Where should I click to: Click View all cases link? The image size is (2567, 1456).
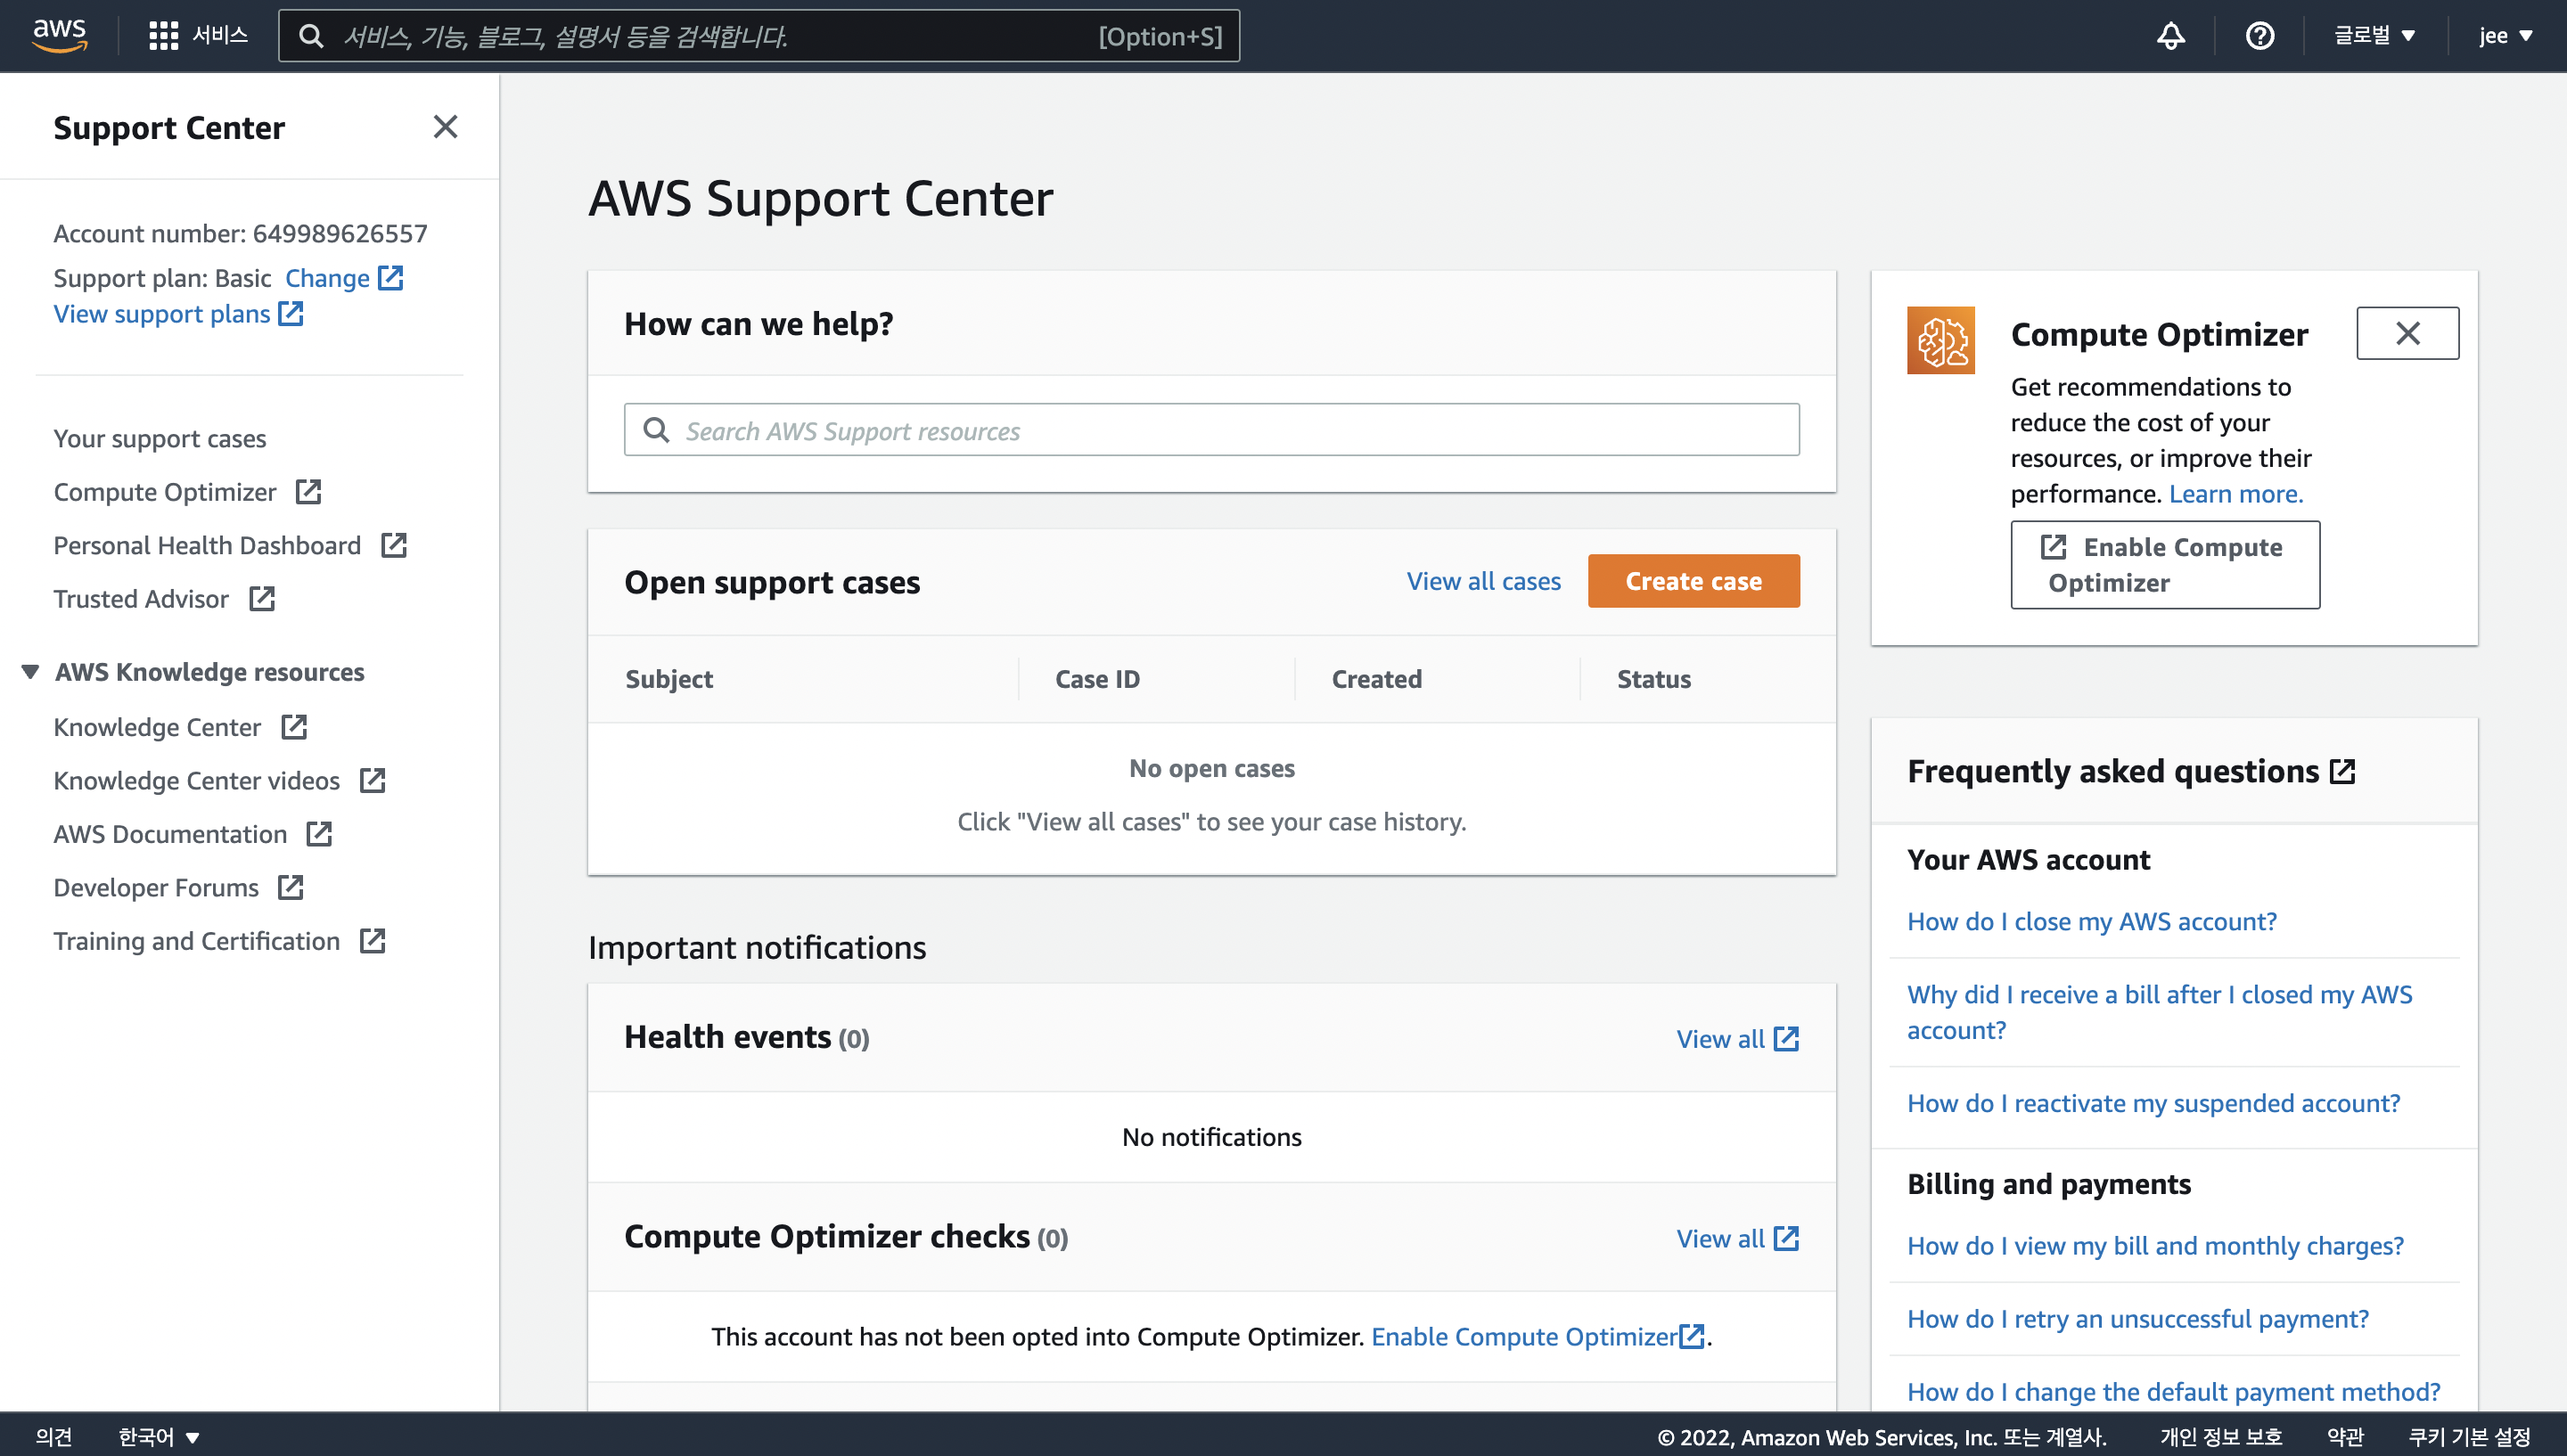click(x=1483, y=581)
